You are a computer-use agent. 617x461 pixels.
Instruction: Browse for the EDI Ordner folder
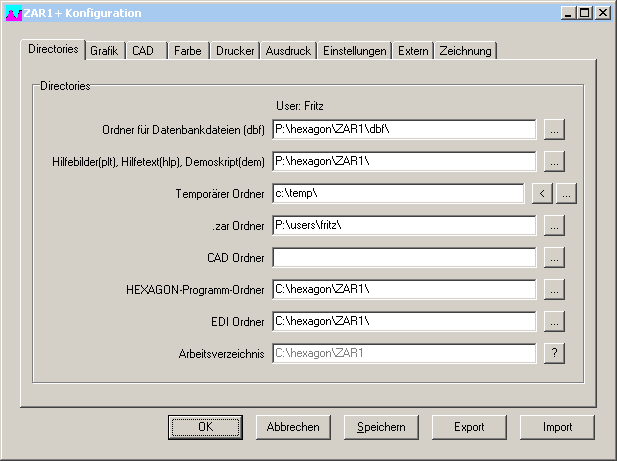pos(555,321)
